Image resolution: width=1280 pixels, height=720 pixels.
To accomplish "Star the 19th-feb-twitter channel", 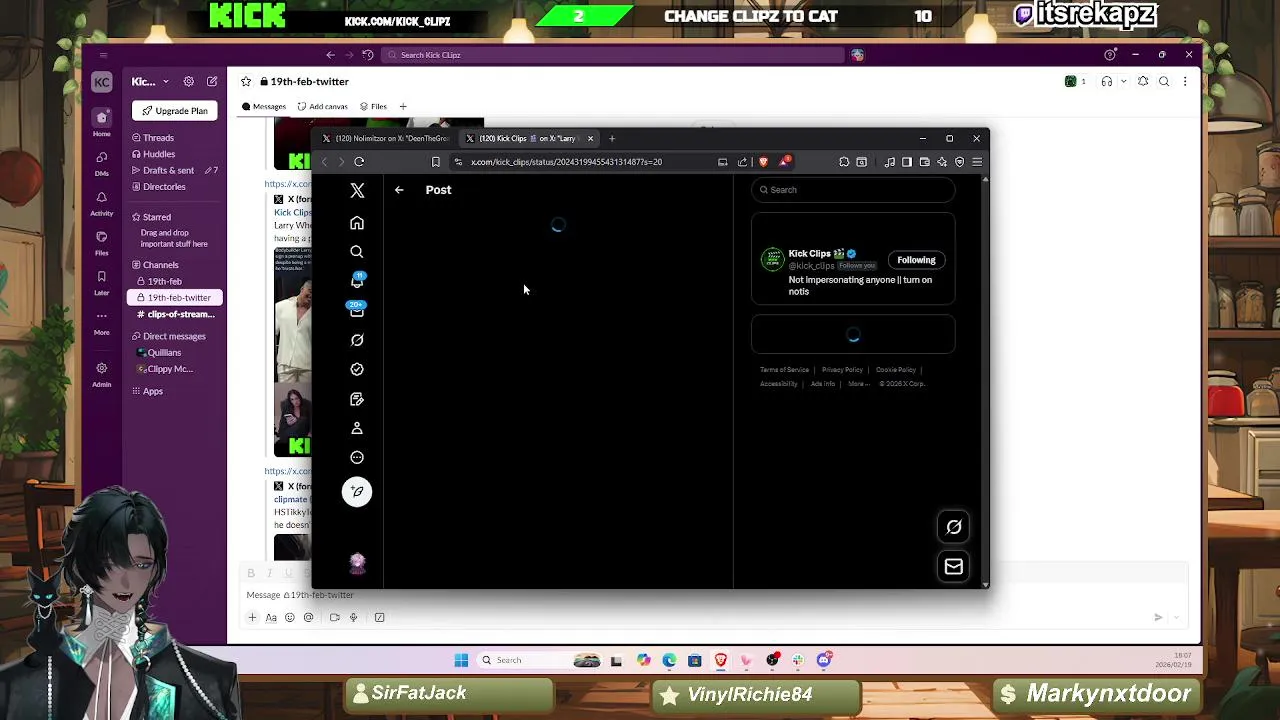I will [246, 82].
